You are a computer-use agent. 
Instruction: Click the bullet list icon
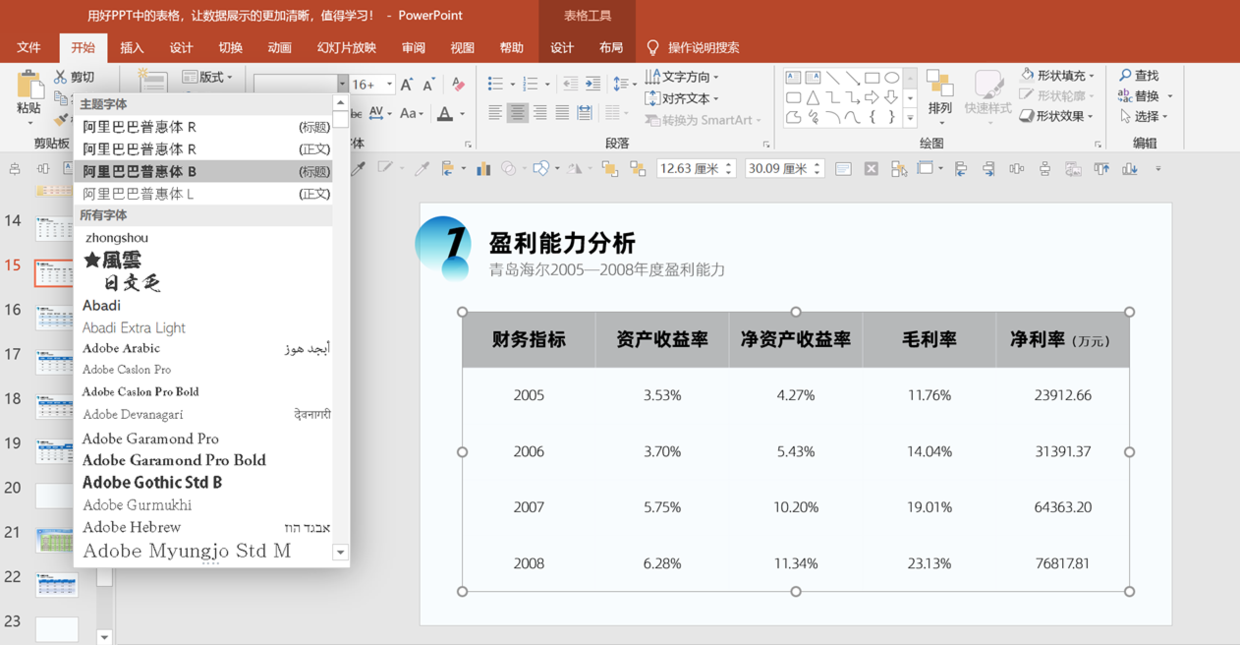point(496,84)
